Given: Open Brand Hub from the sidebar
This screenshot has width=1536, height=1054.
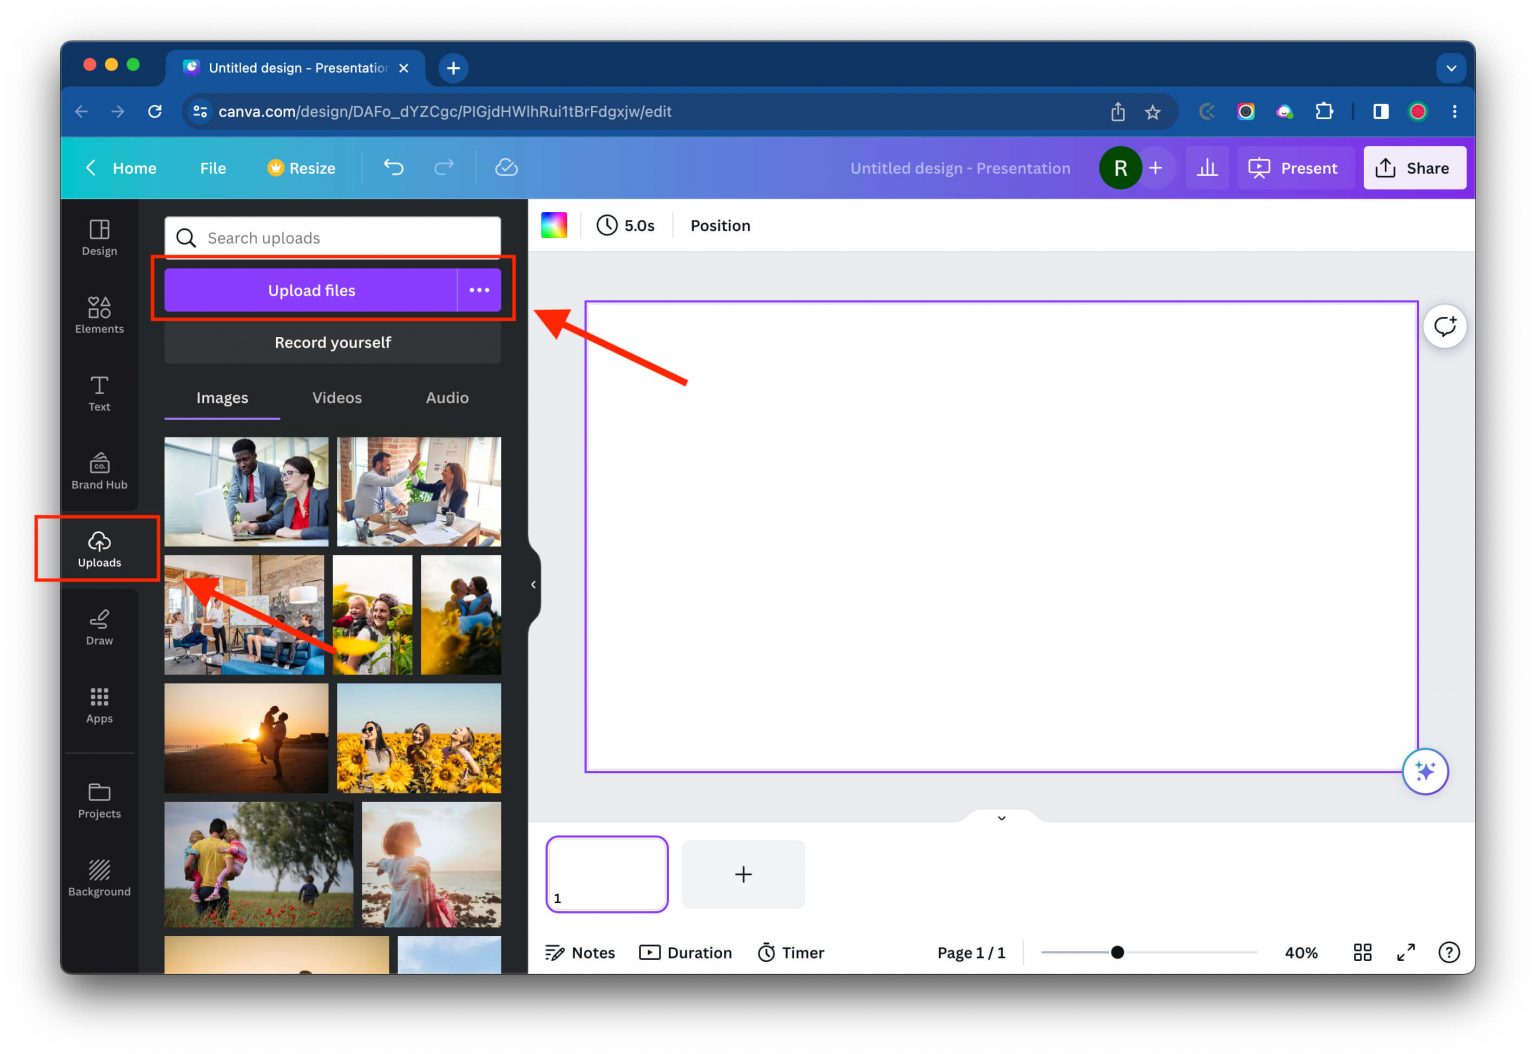Looking at the screenshot, I should coord(98,470).
